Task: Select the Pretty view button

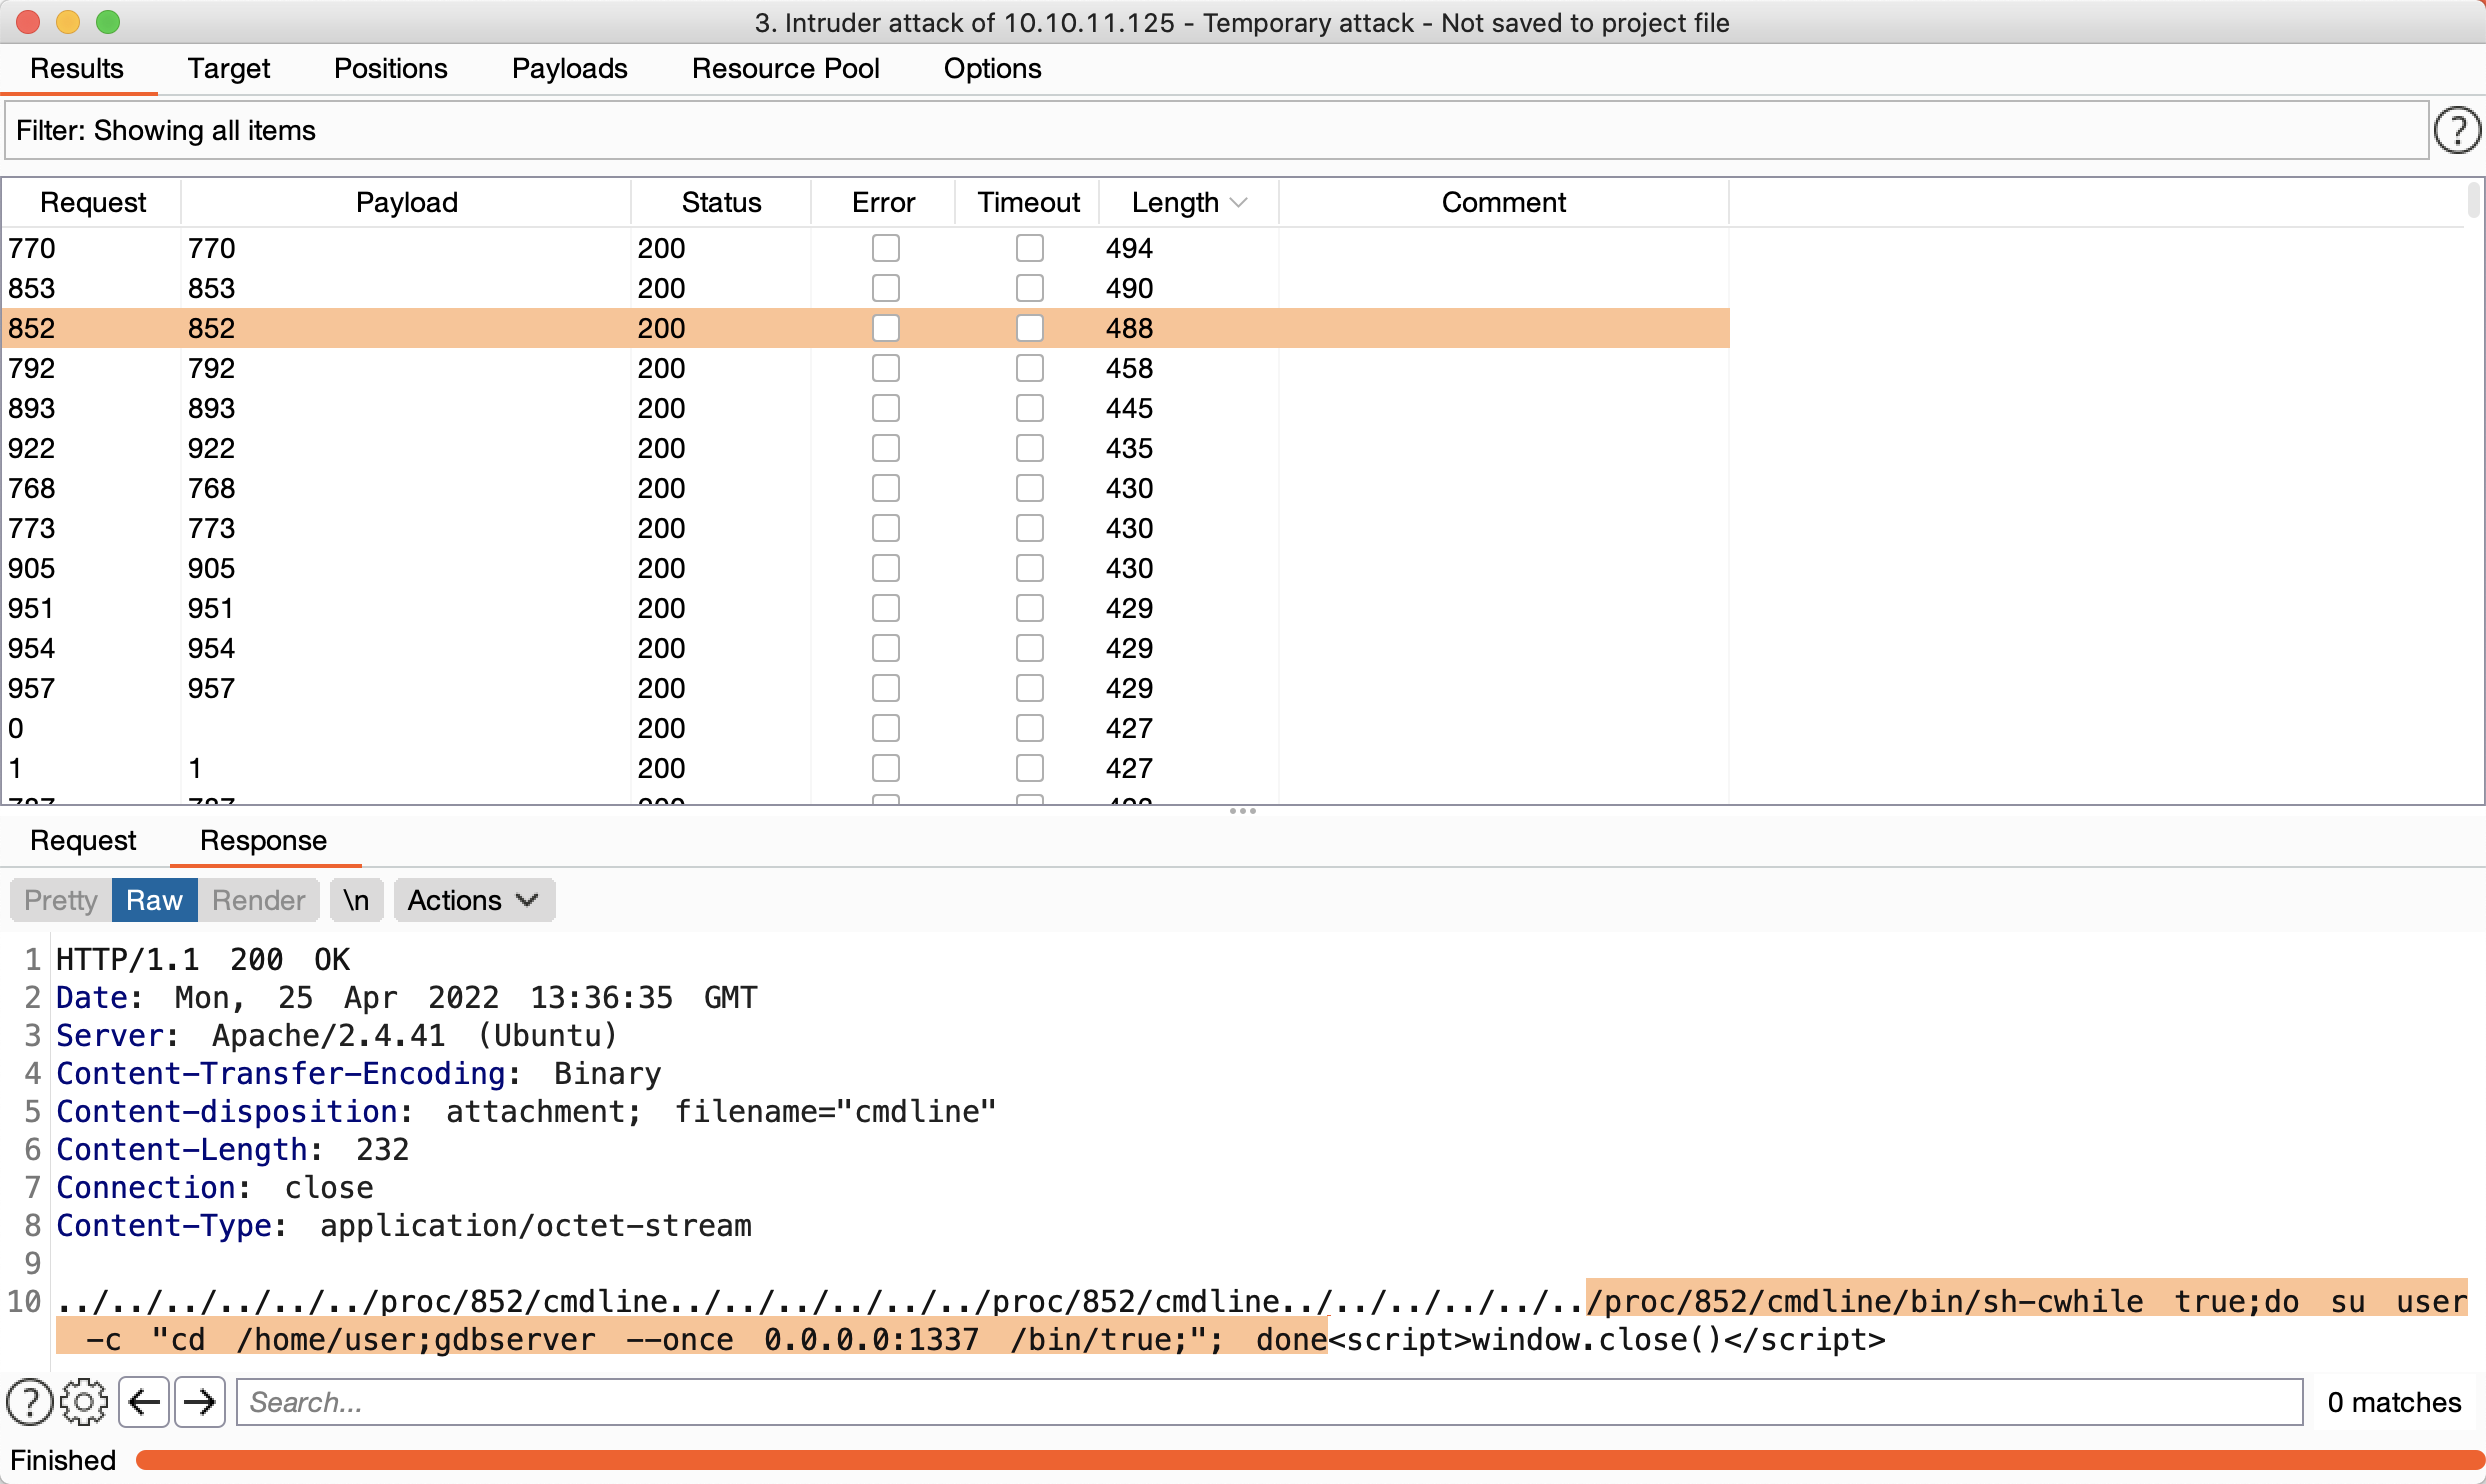Action: (x=60, y=900)
